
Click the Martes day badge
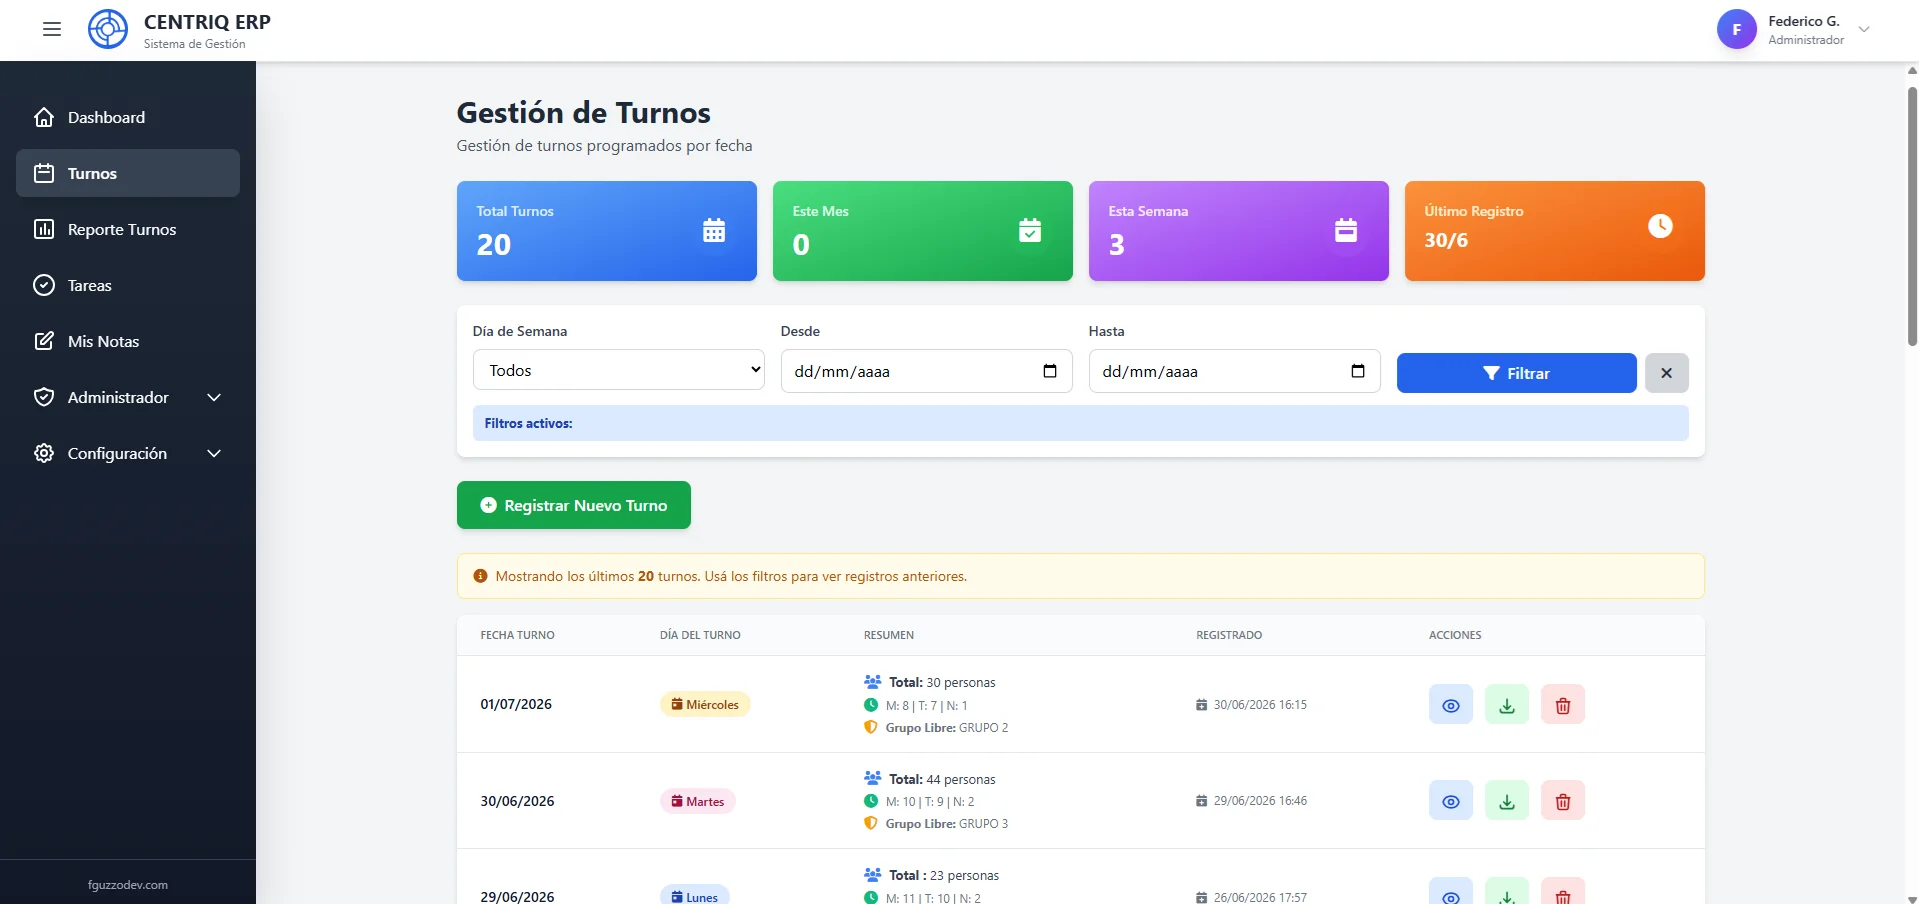coord(697,801)
